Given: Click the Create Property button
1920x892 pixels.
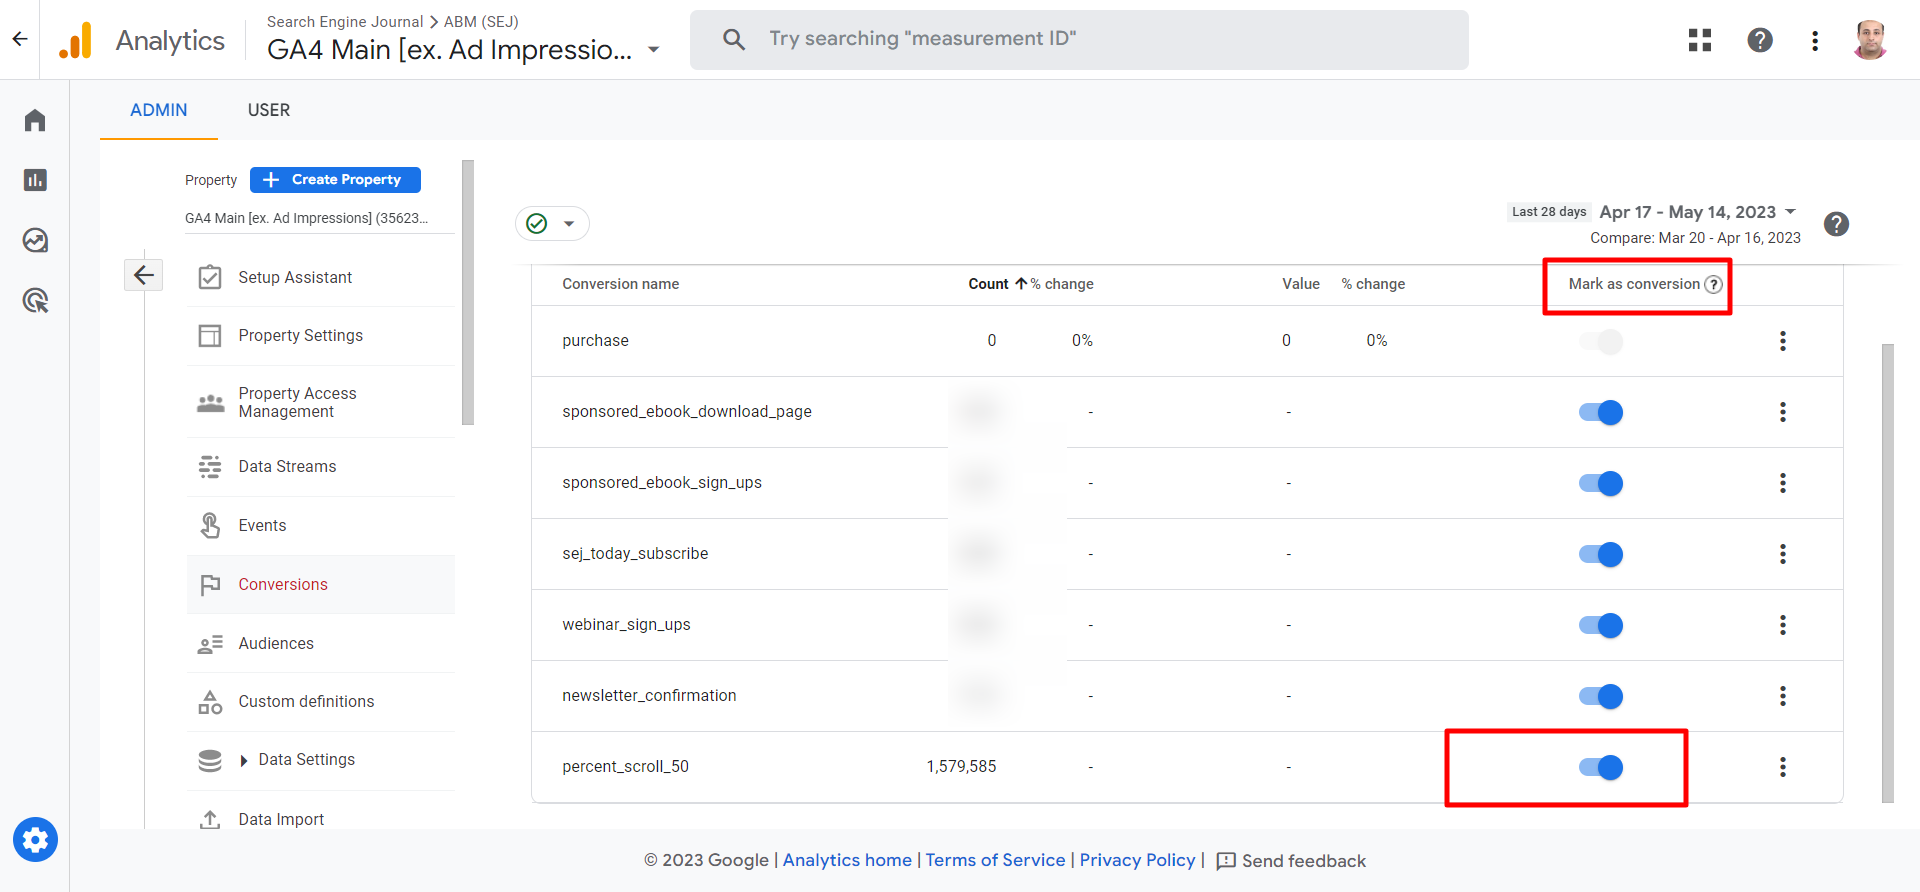Looking at the screenshot, I should pyautogui.click(x=335, y=180).
